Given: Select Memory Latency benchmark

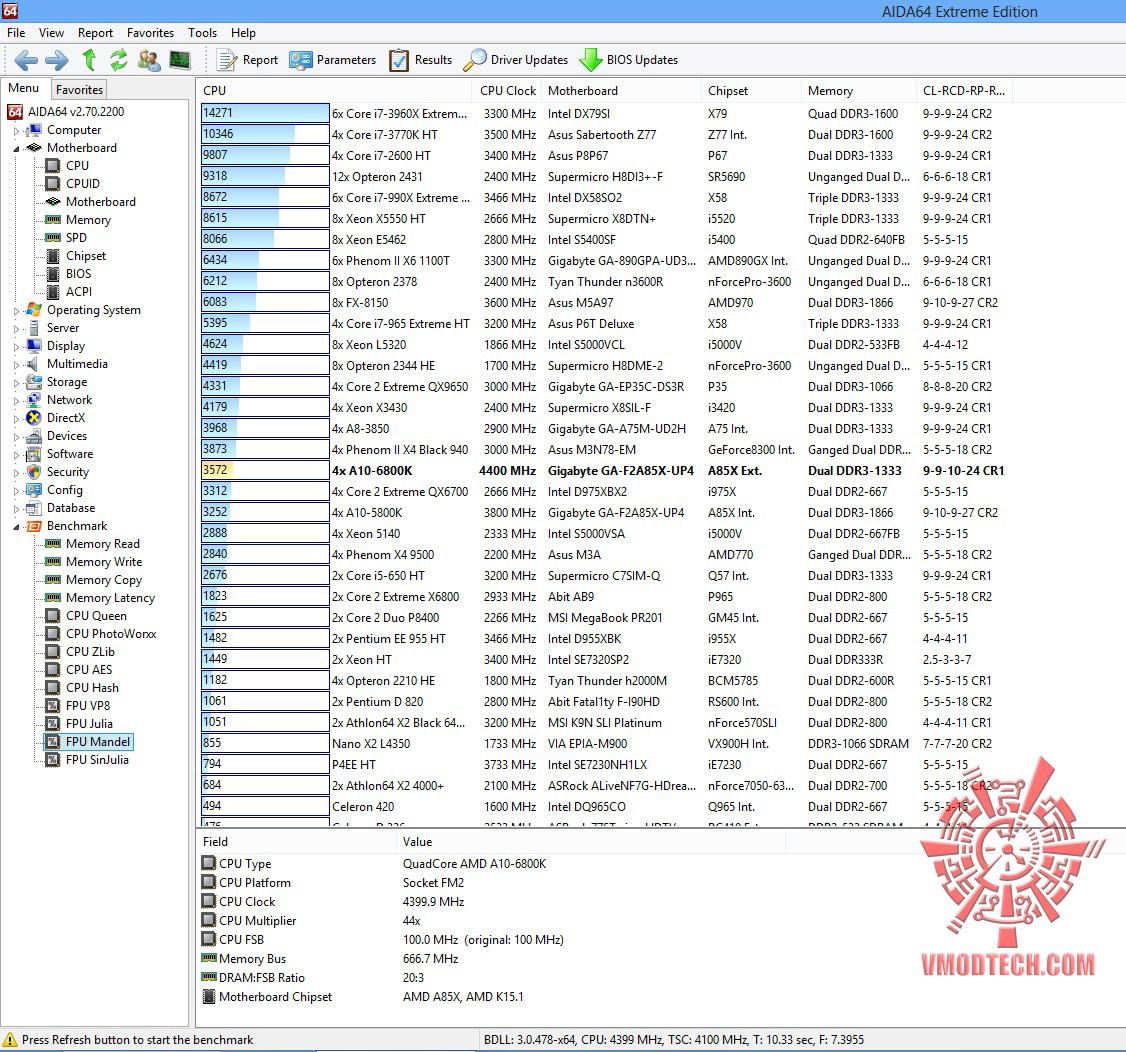Looking at the screenshot, I should [x=110, y=597].
